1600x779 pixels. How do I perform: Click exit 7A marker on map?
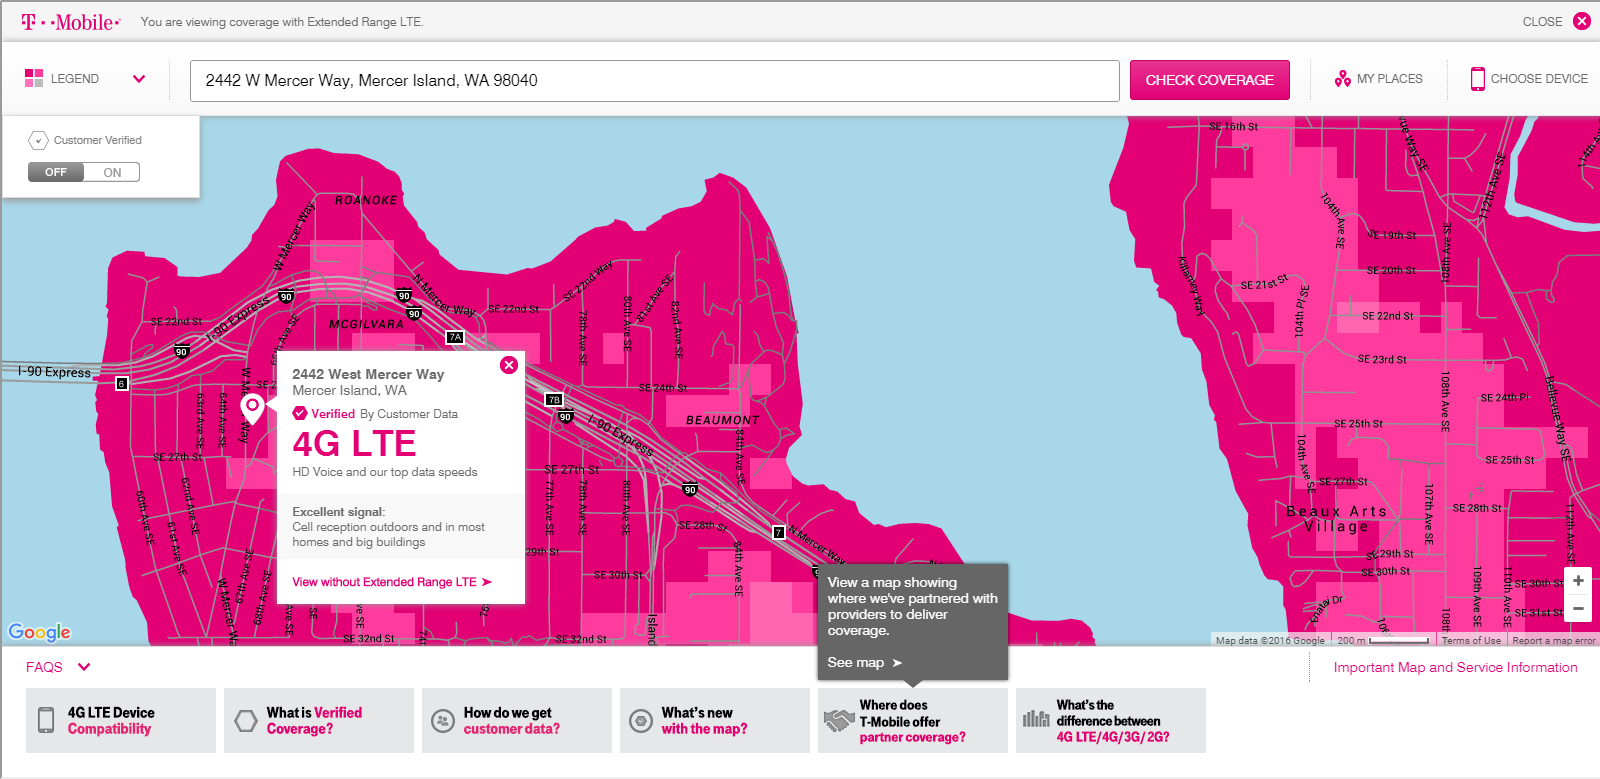[455, 337]
